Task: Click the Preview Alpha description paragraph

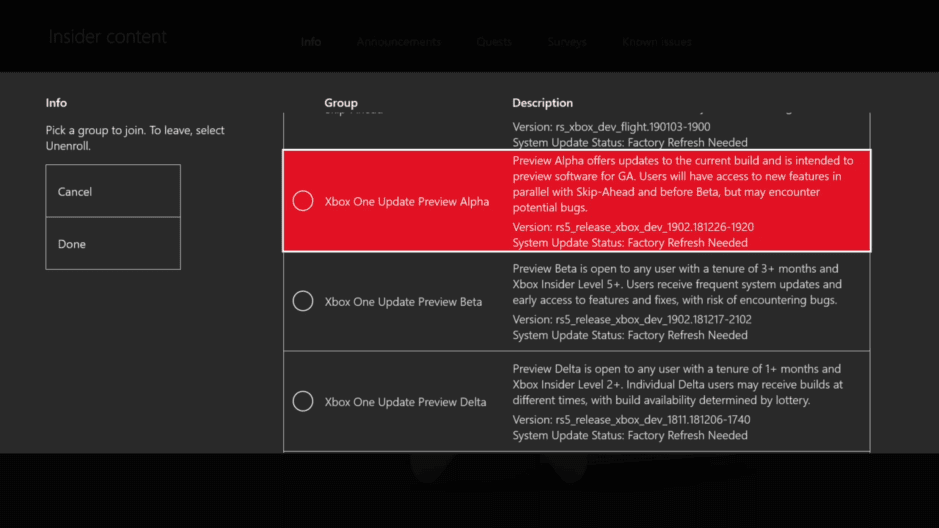Action: (682, 182)
